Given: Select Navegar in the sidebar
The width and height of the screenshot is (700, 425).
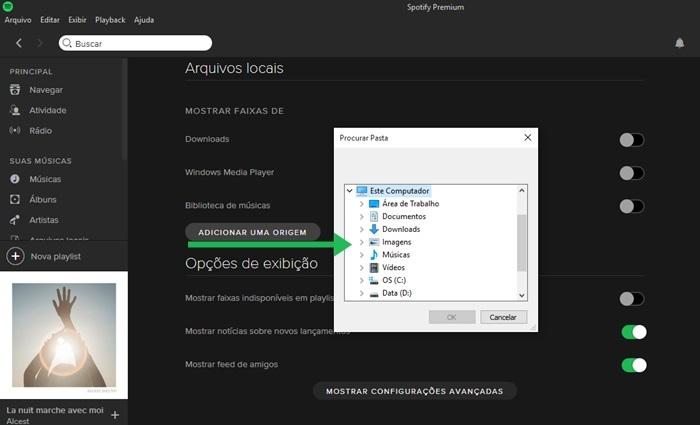Looking at the screenshot, I should point(46,90).
